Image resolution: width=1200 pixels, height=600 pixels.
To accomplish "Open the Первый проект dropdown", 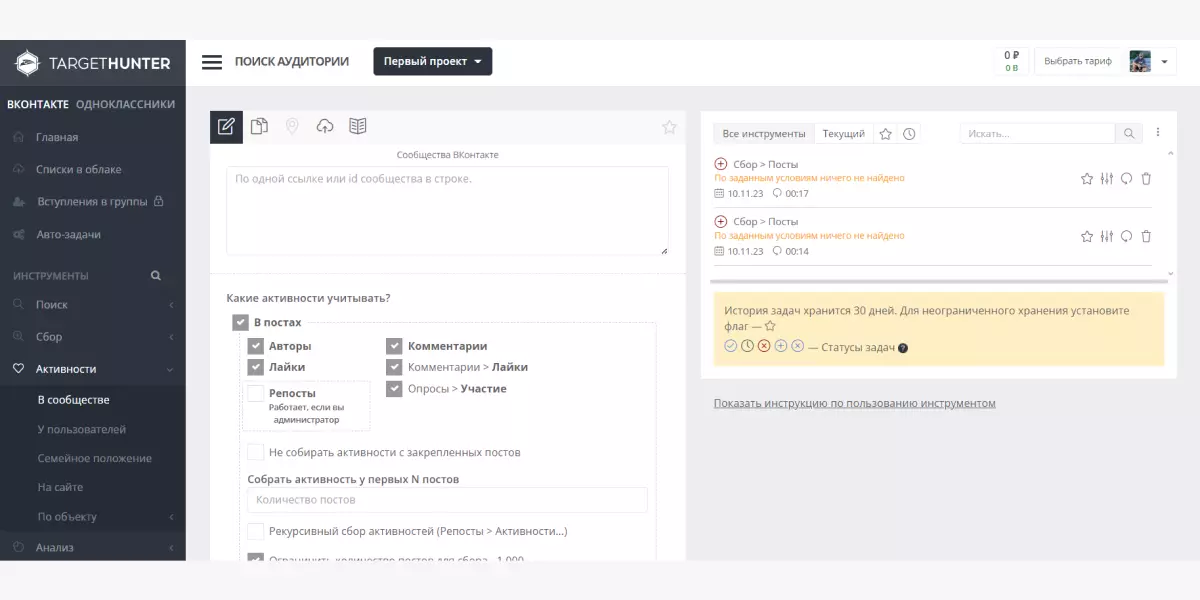I will pos(432,62).
